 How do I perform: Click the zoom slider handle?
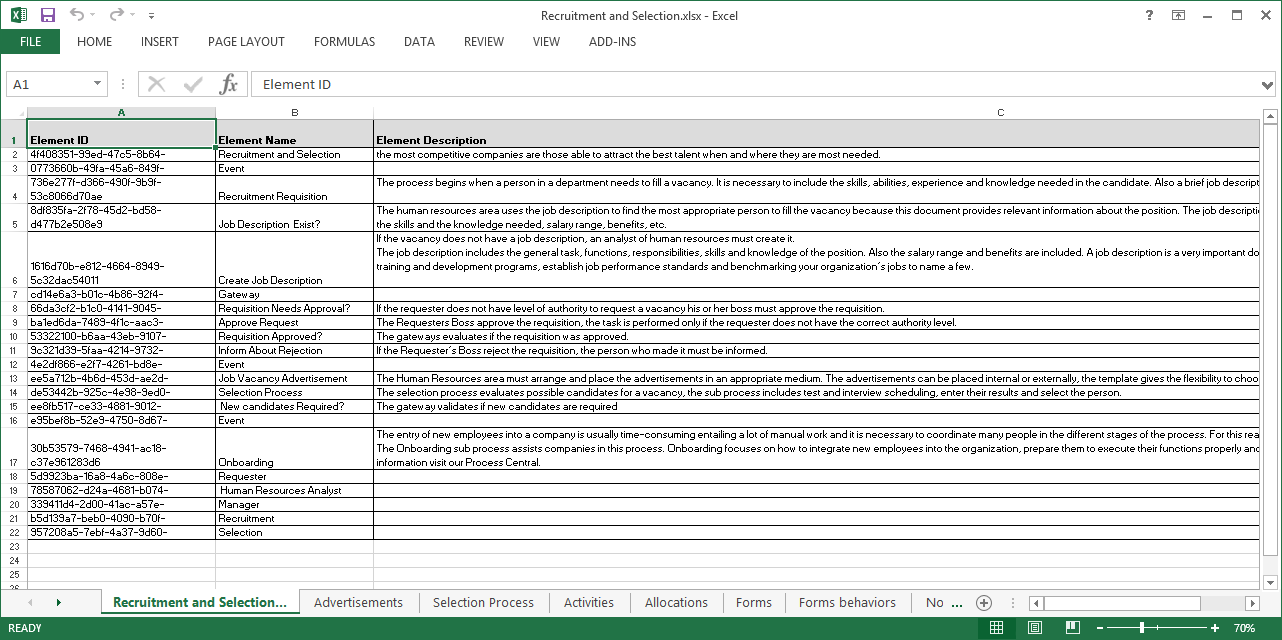tap(1141, 628)
